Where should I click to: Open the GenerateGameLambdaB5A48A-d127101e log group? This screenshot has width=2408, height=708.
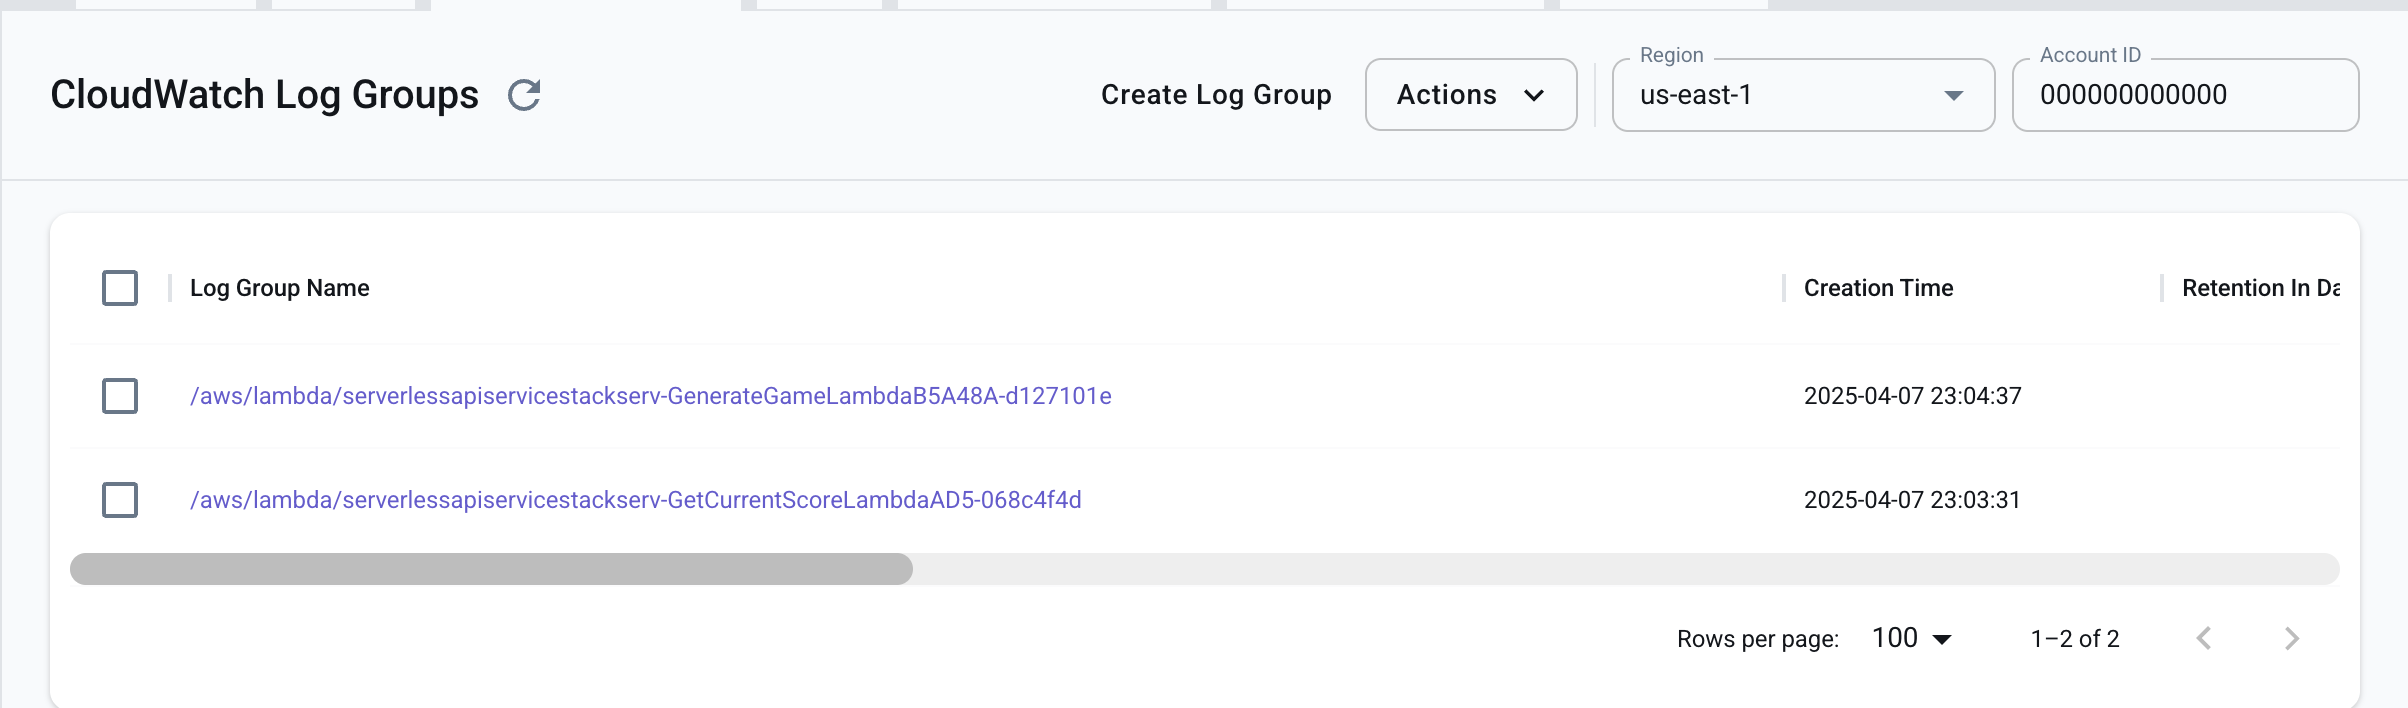(651, 396)
